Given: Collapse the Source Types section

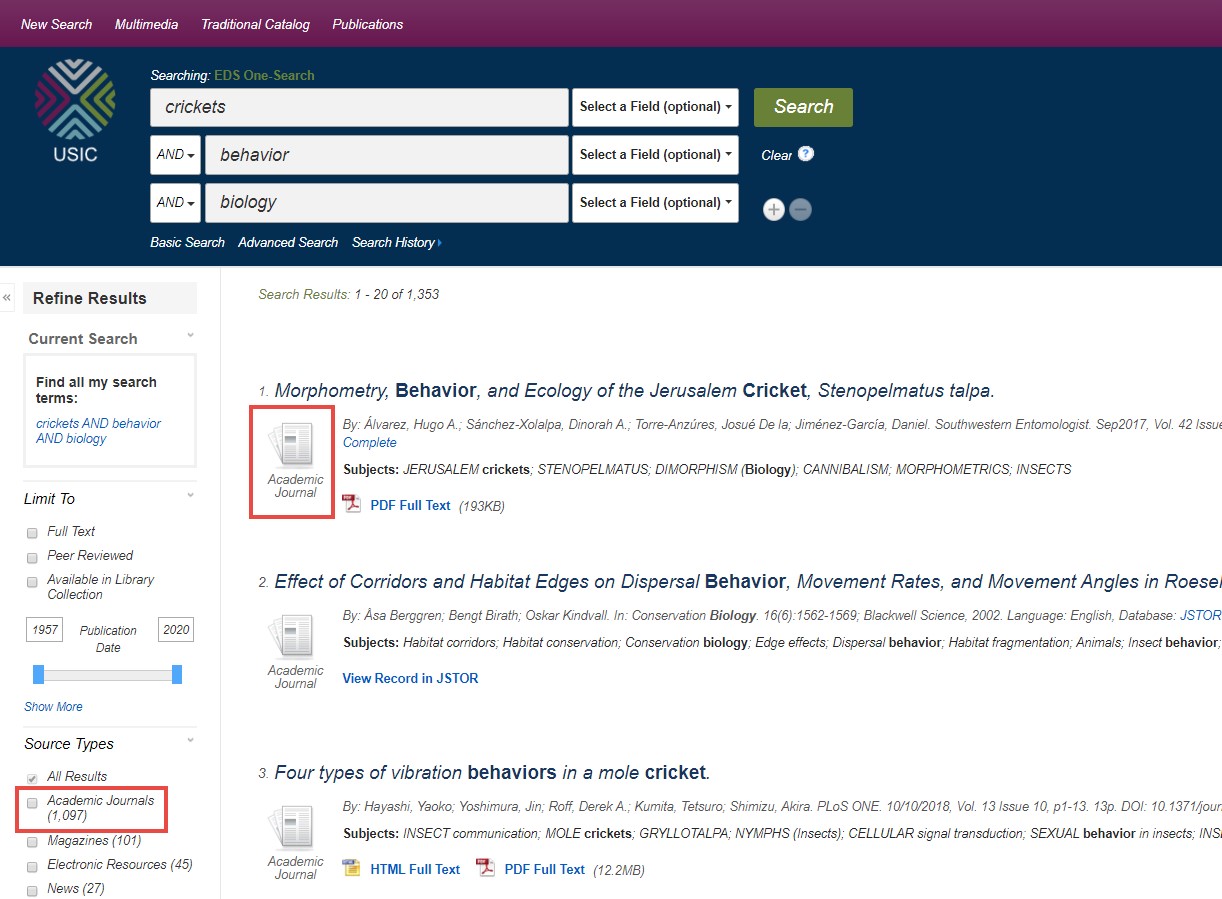Looking at the screenshot, I should [190, 741].
